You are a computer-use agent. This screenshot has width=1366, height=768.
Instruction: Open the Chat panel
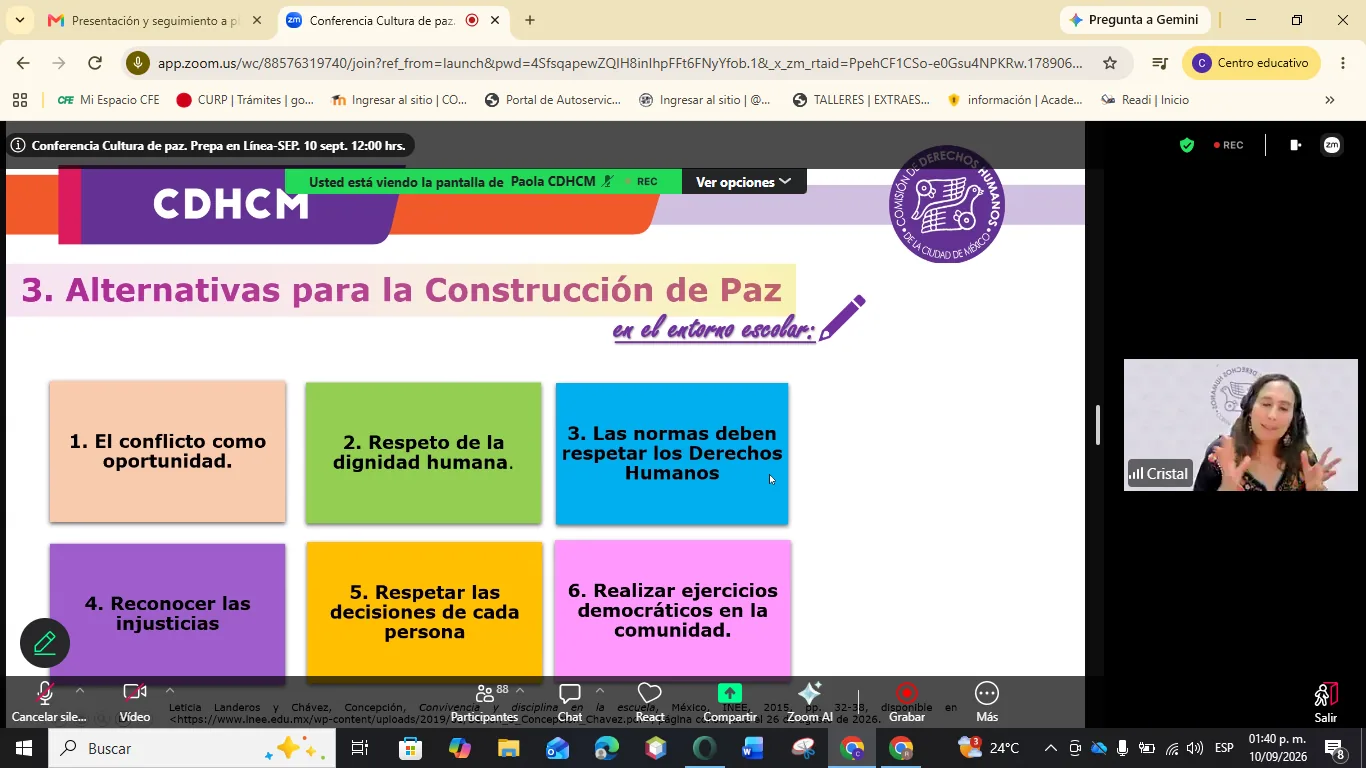[570, 703]
